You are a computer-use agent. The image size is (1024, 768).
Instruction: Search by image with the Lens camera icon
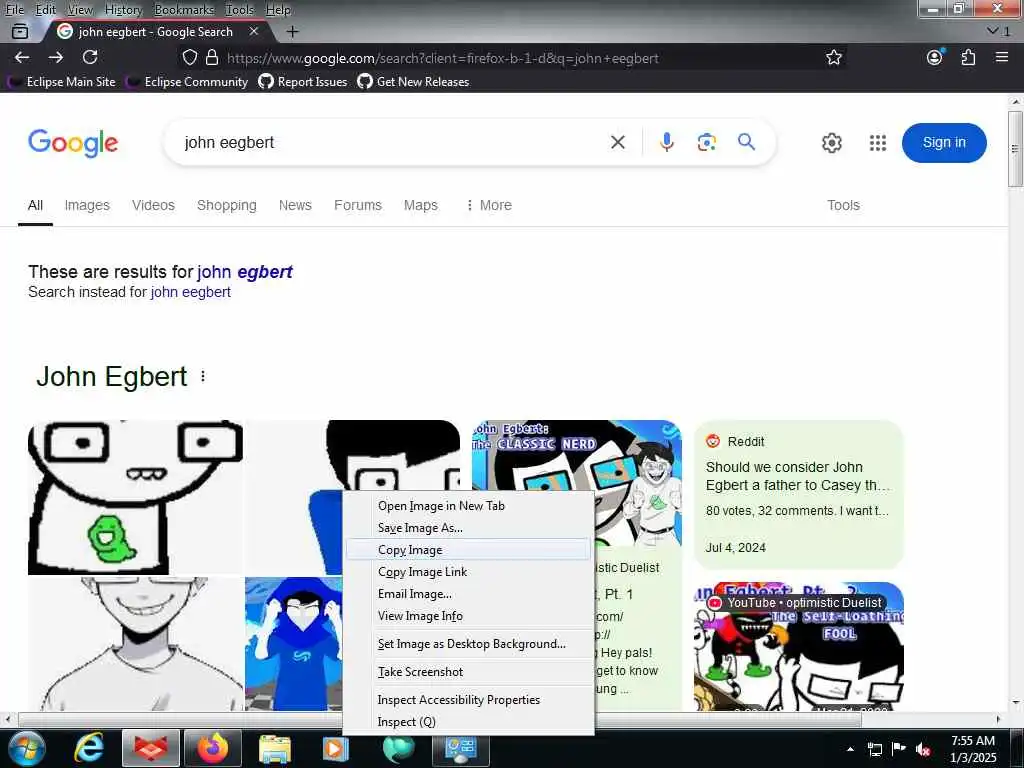(707, 142)
